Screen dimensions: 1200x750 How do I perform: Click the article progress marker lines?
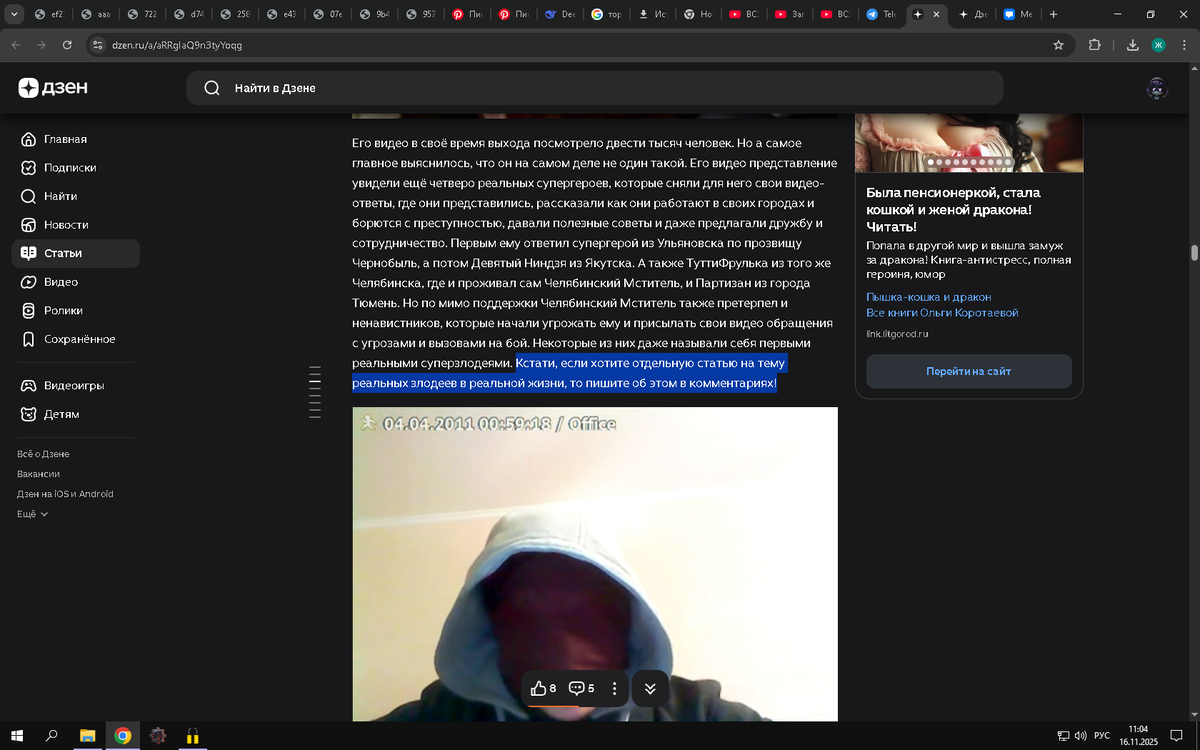(315, 391)
